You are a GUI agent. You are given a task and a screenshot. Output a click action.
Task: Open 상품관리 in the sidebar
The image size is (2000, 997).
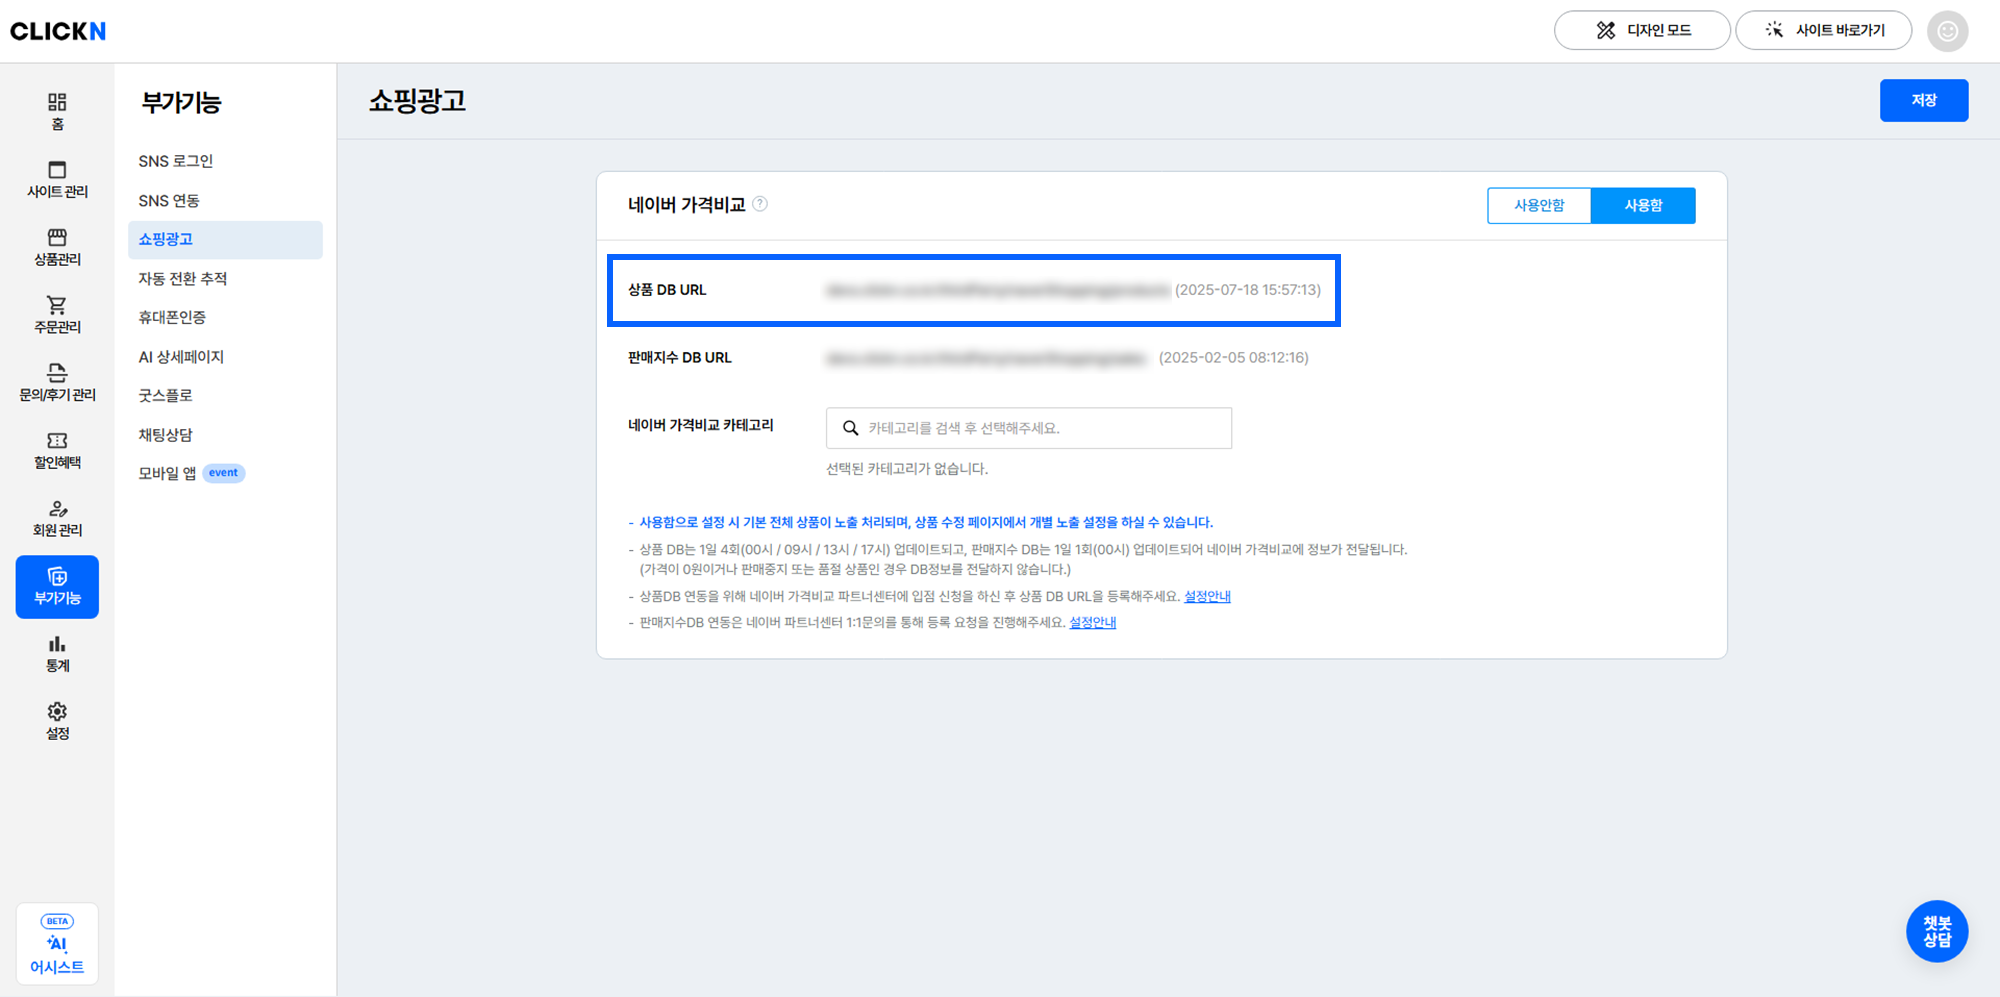point(57,247)
